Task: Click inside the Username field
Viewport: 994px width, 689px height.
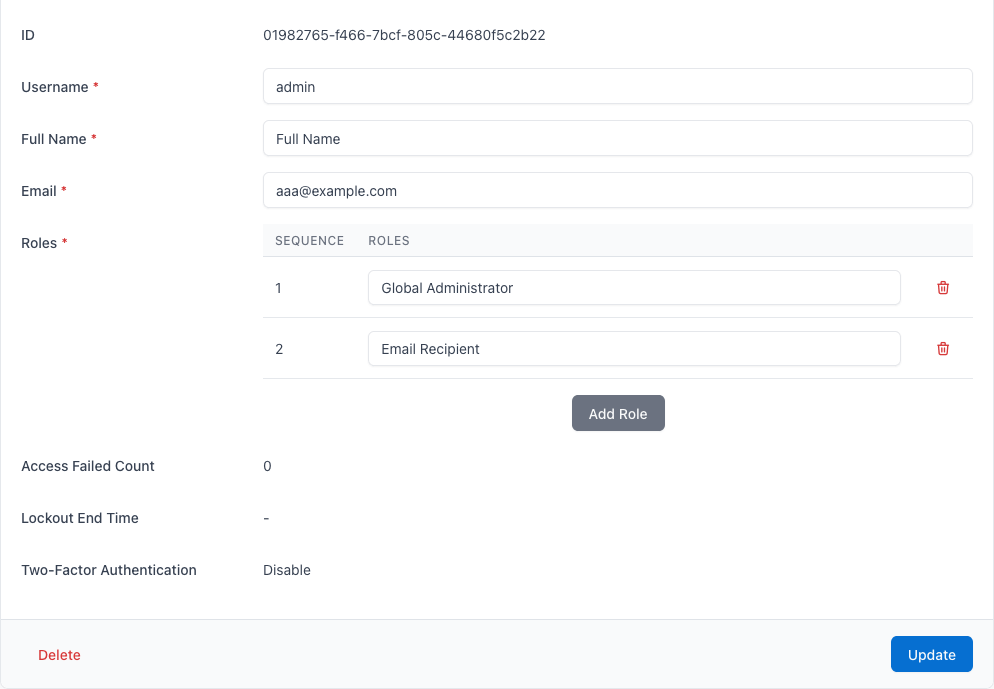Action: tap(616, 86)
